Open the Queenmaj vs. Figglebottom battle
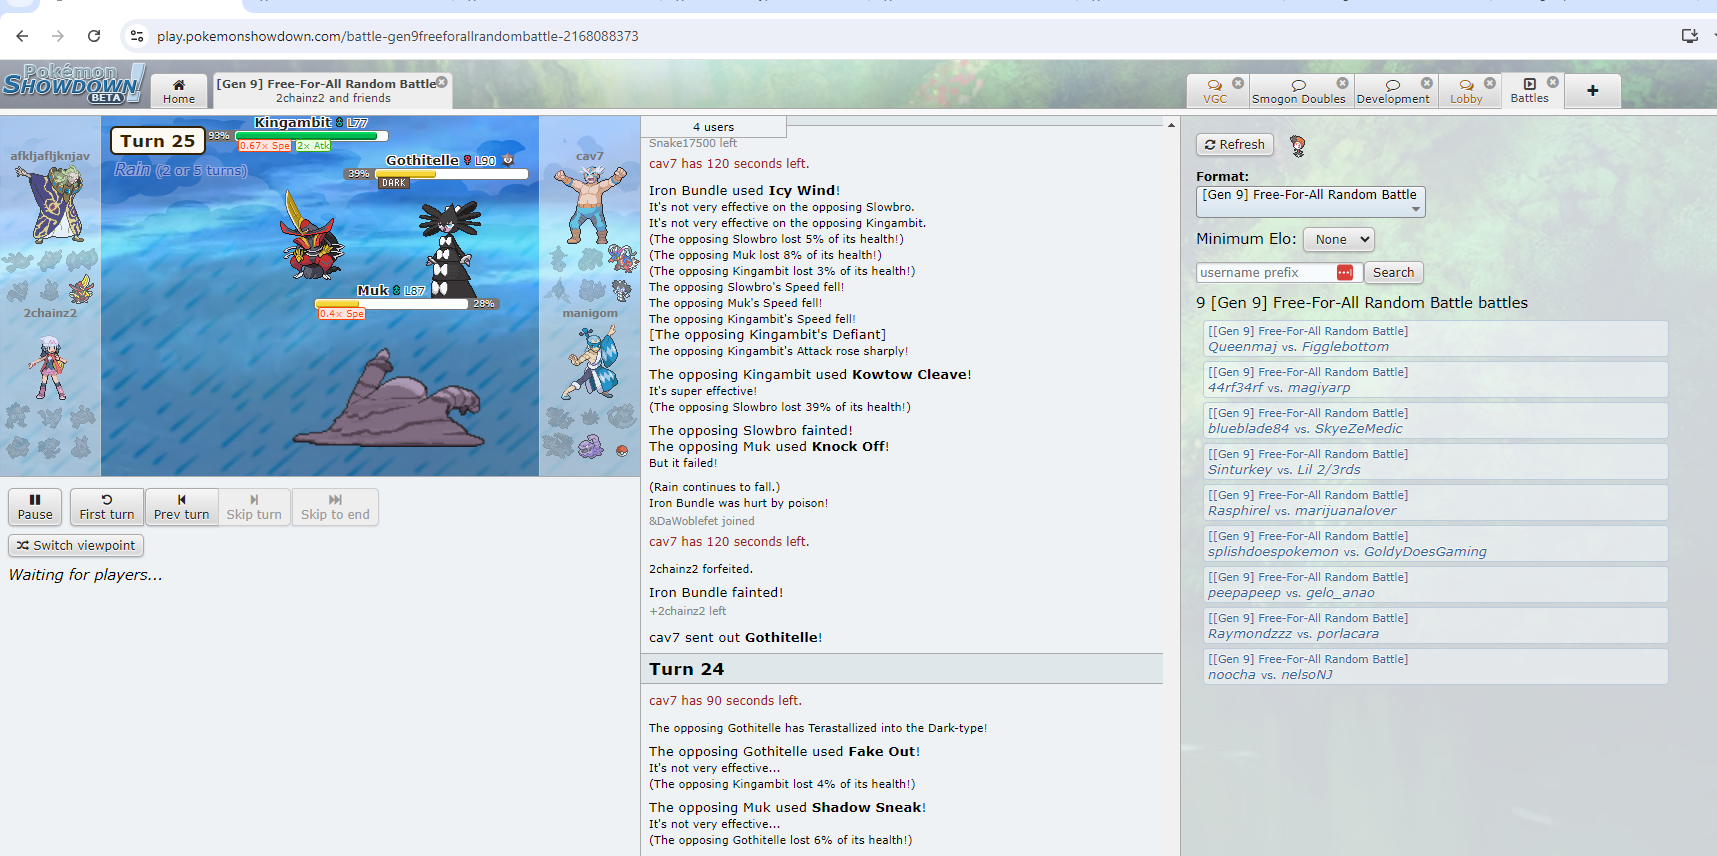This screenshot has width=1717, height=856. pos(1435,339)
